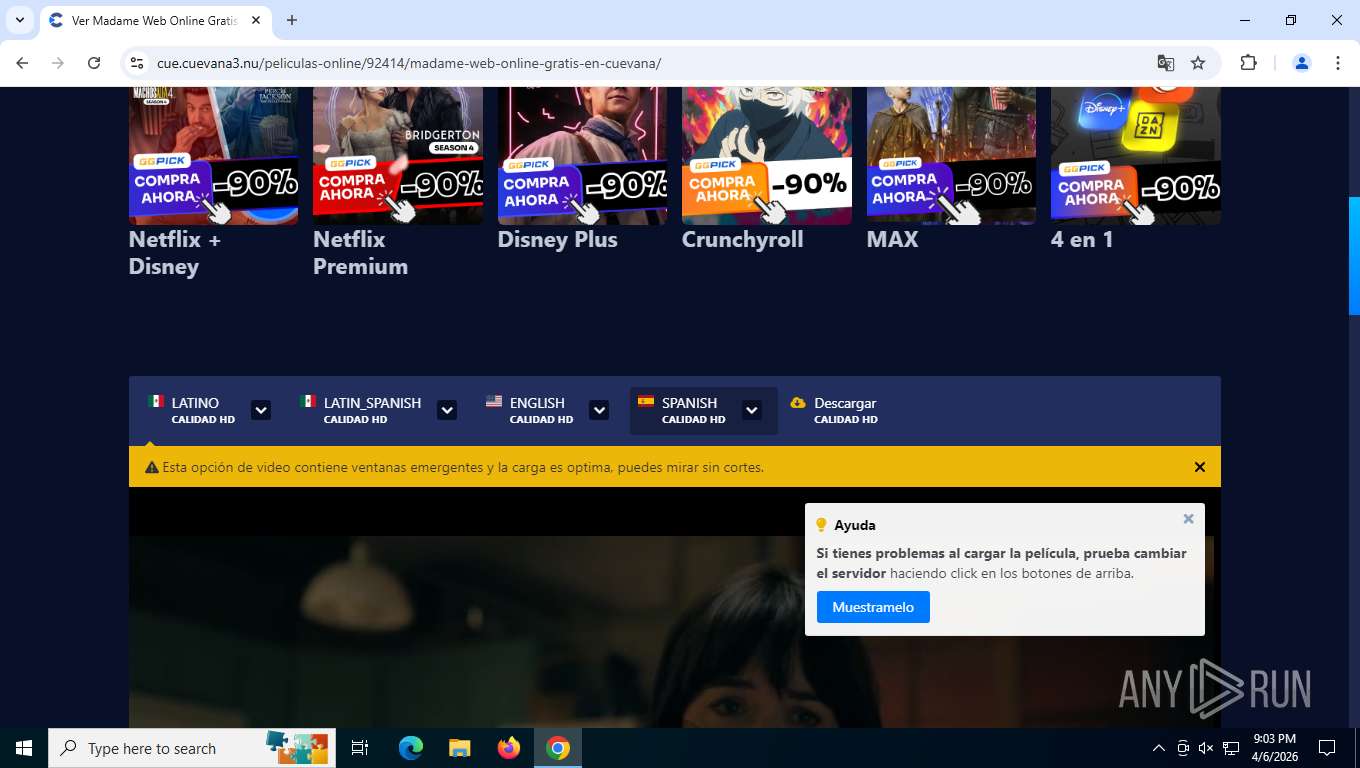Click the 4 en 1 title link
Screen dimensions: 1360x768
click(x=1082, y=240)
